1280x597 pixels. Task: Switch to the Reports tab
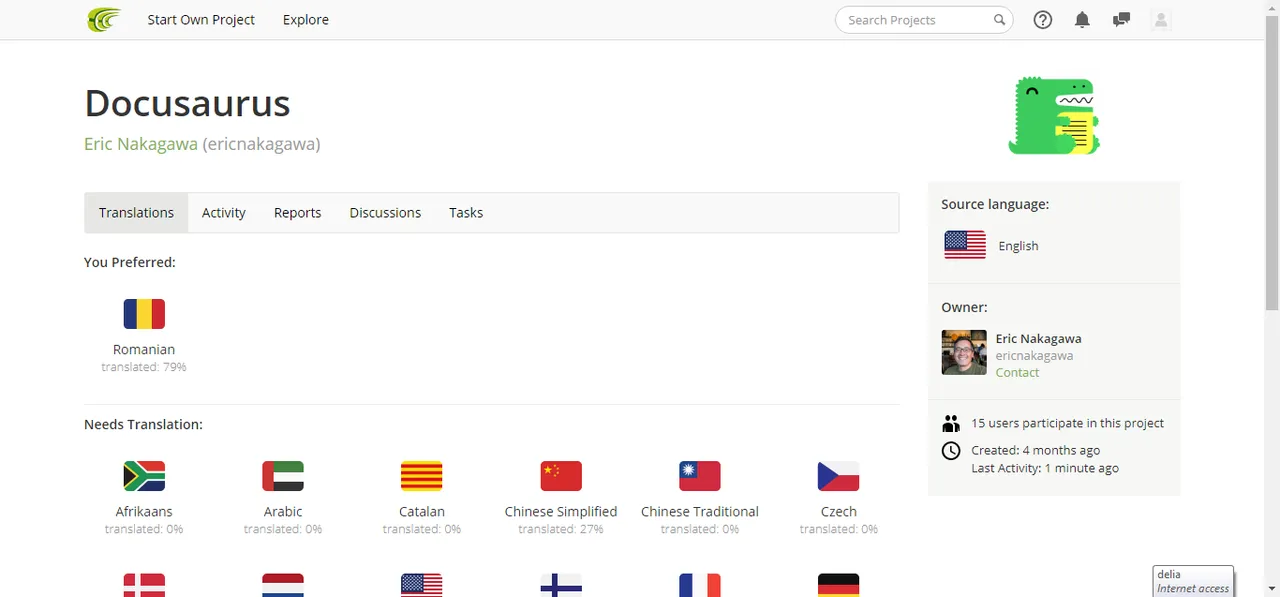tap(298, 213)
